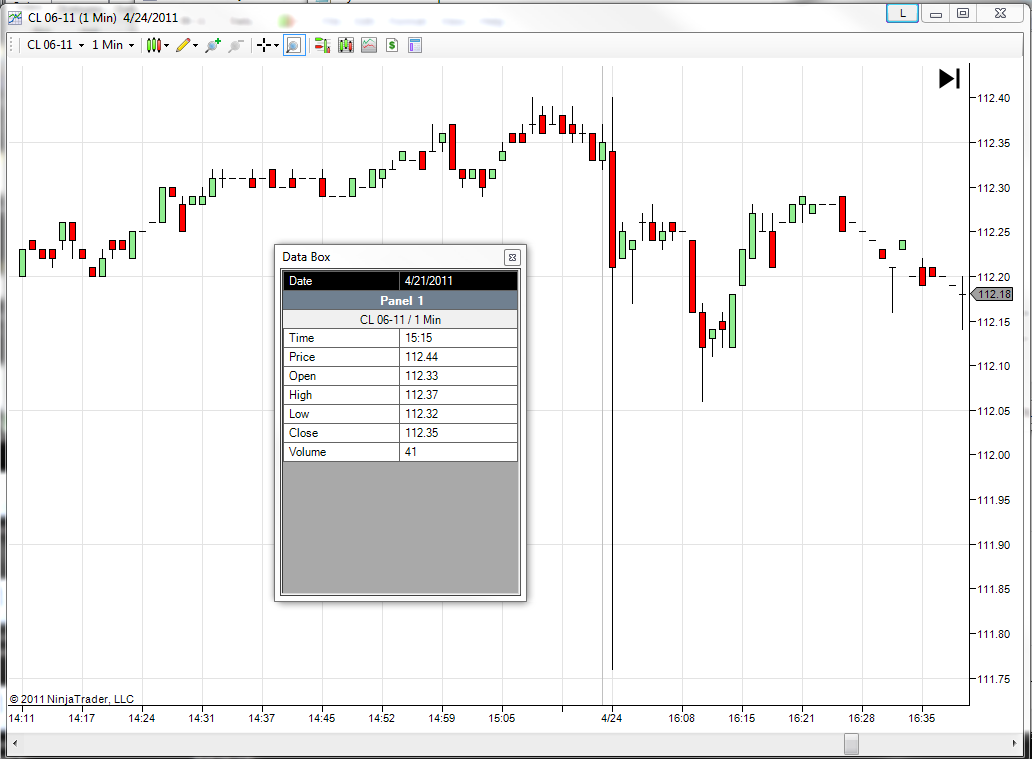Toggle the Data Box magnifier icon
This screenshot has width=1032, height=759.
(294, 45)
